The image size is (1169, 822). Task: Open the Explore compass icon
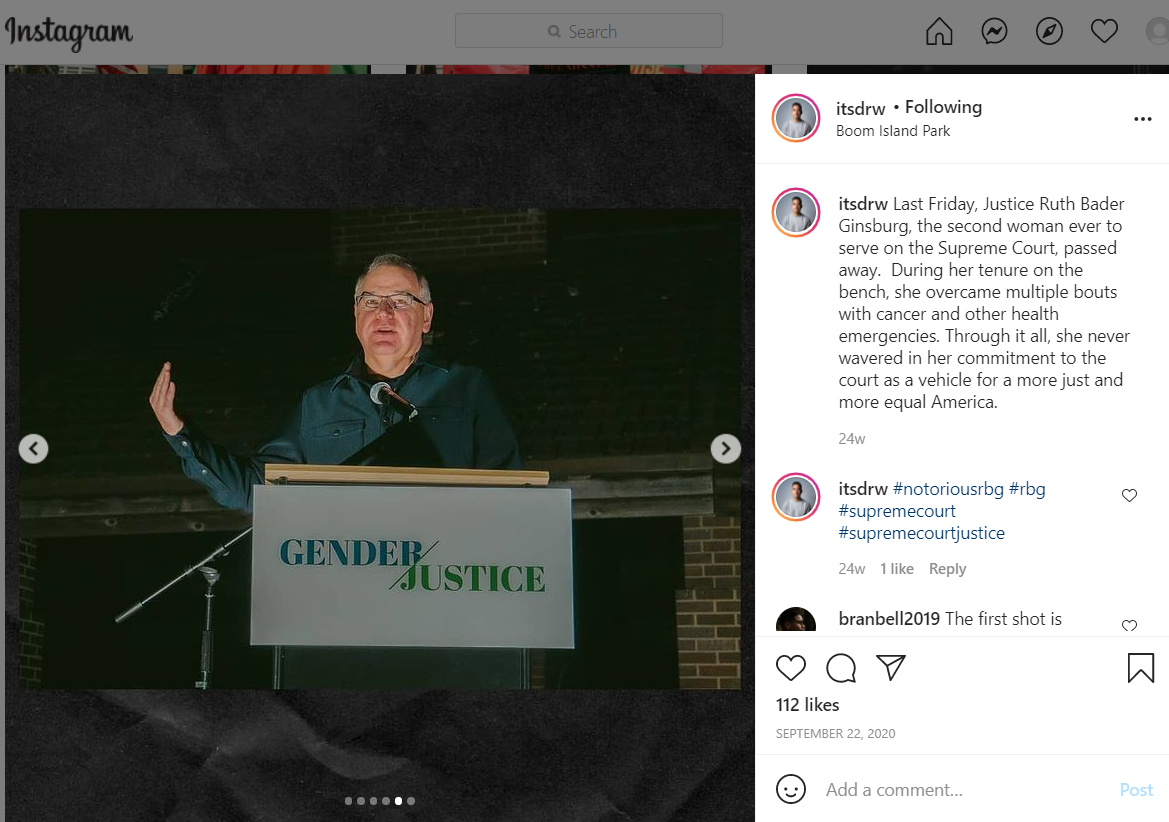point(1049,31)
